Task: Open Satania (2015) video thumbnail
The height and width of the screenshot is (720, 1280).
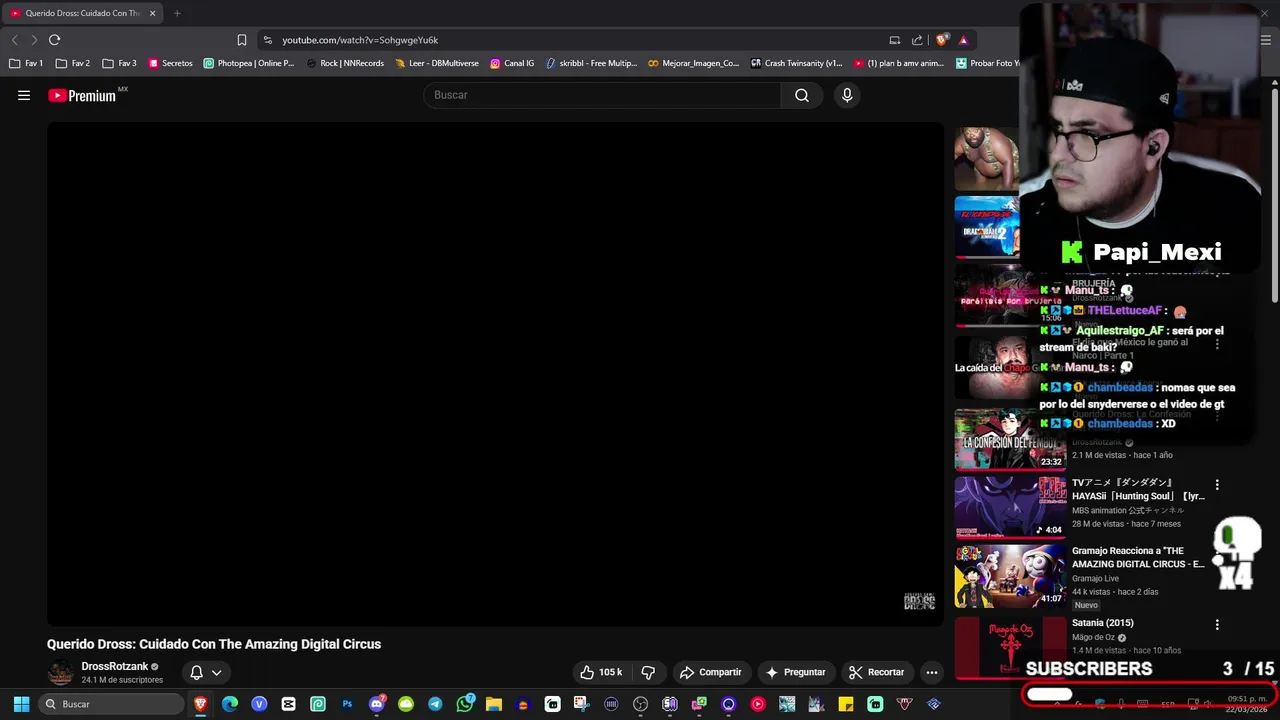Action: 1010,646
